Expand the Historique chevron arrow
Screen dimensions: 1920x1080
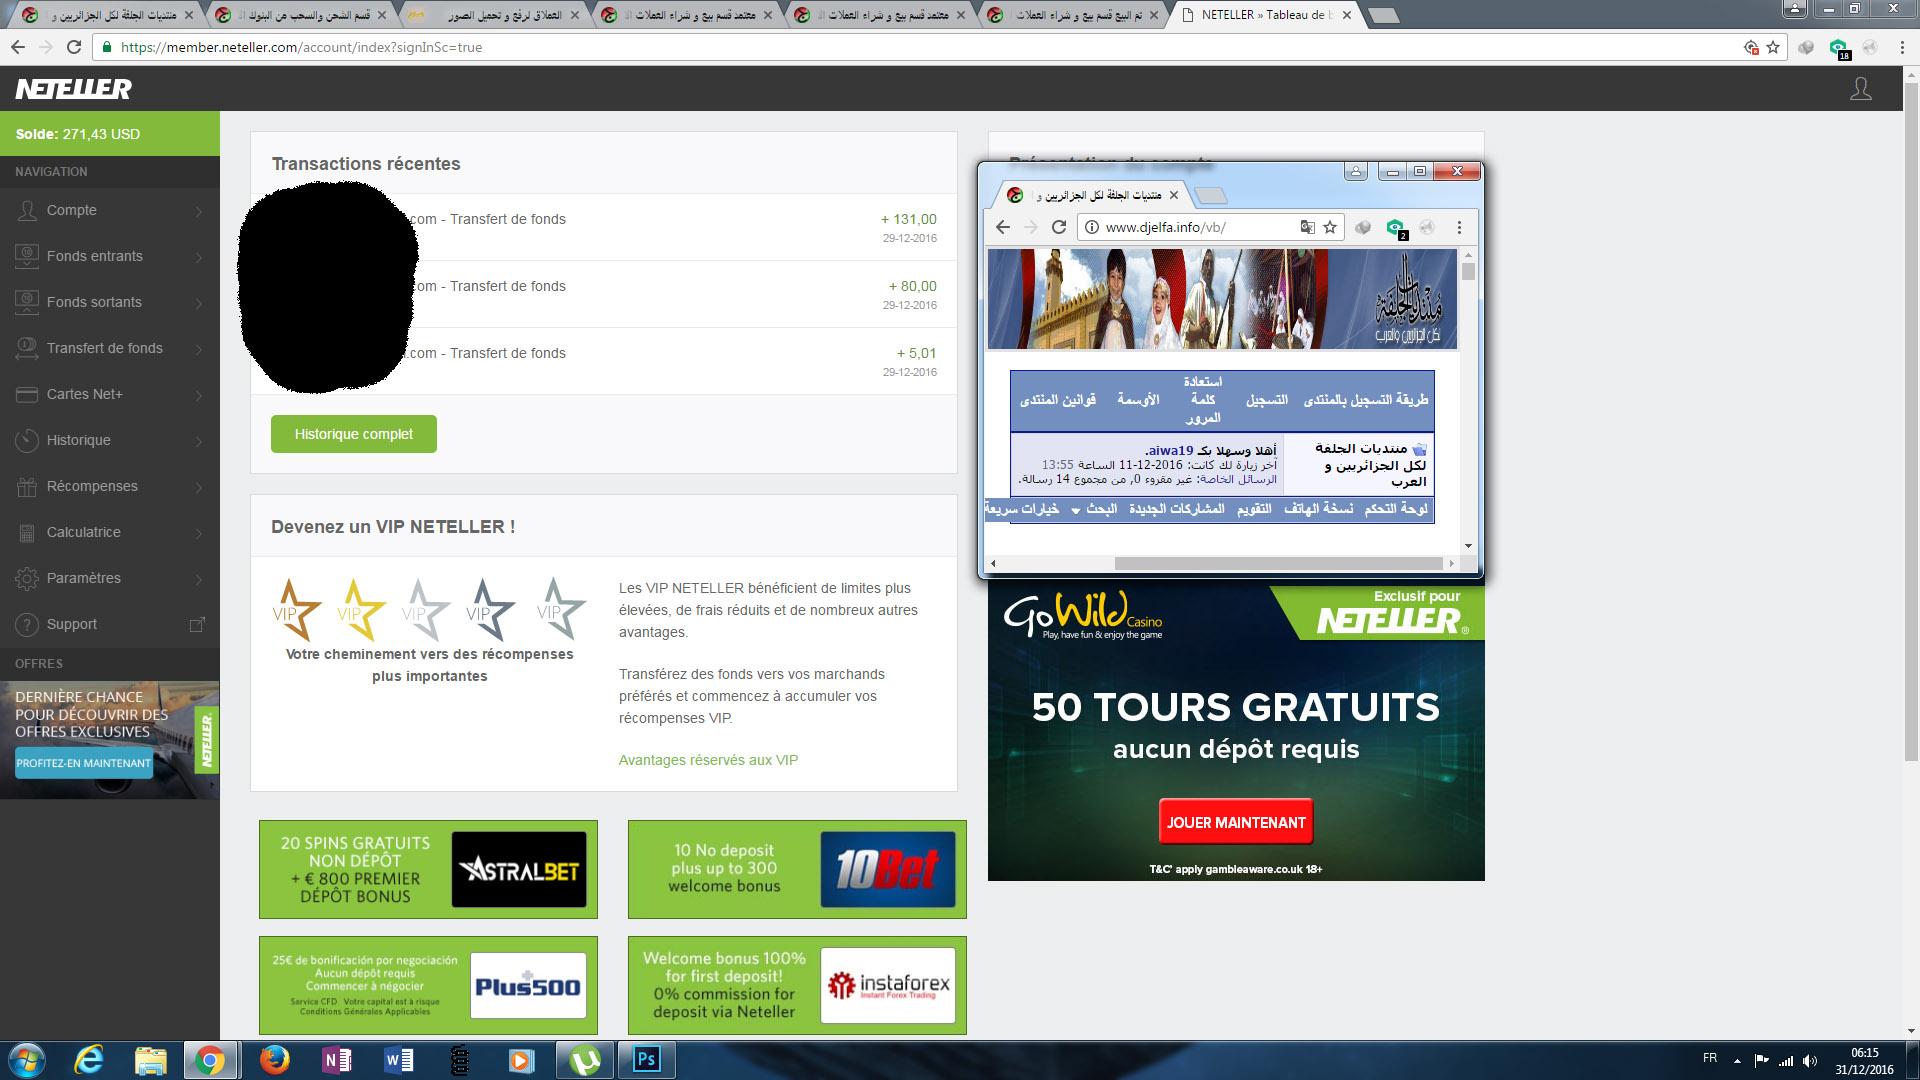click(x=199, y=441)
